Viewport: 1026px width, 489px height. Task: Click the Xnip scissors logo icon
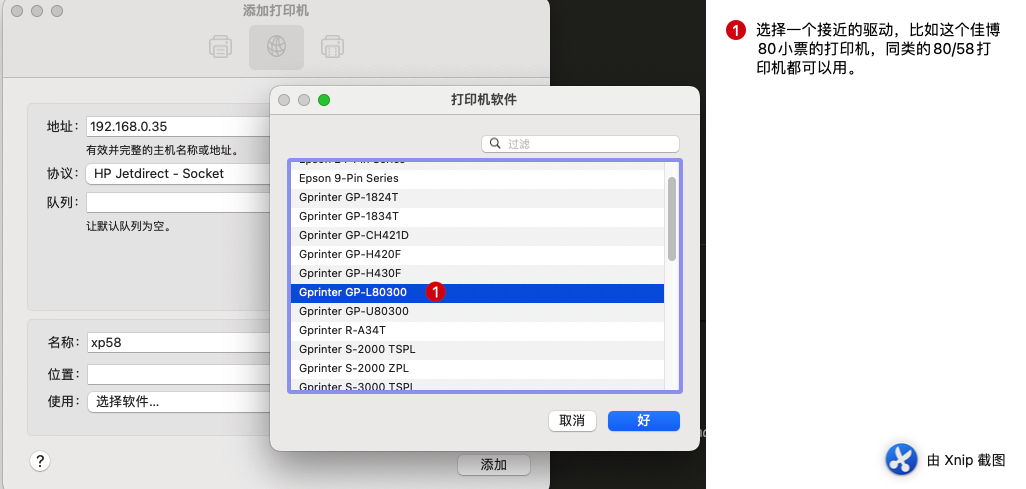coord(901,460)
